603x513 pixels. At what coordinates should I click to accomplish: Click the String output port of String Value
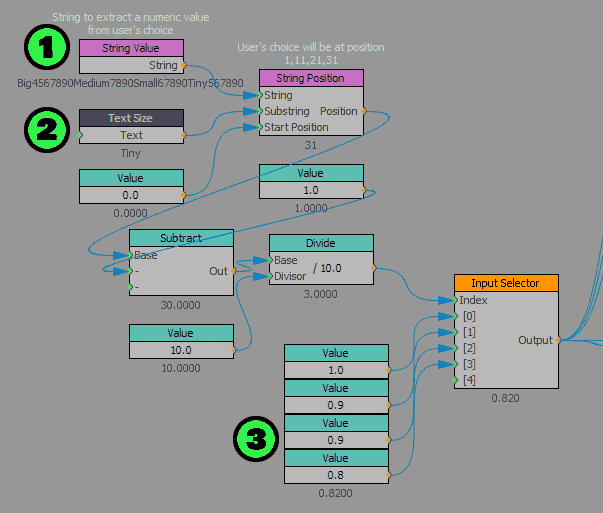coord(183,65)
